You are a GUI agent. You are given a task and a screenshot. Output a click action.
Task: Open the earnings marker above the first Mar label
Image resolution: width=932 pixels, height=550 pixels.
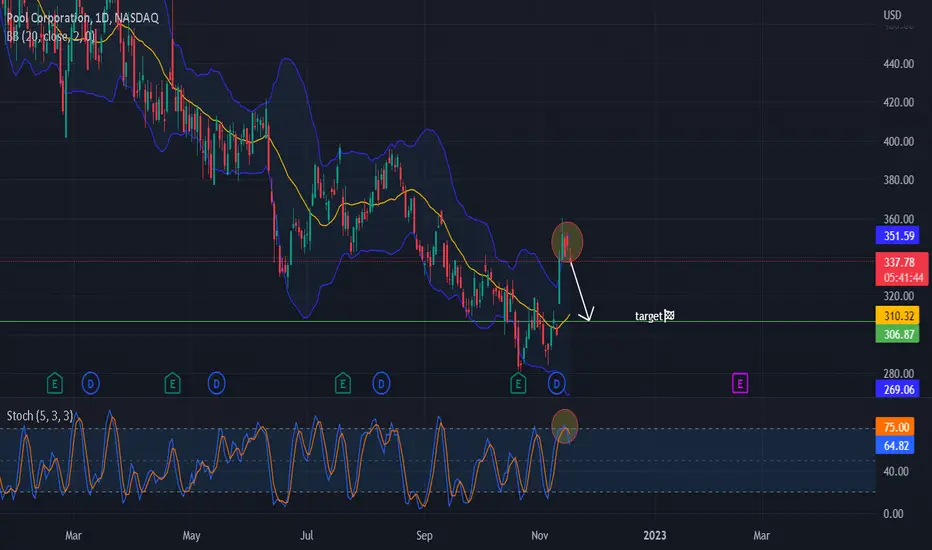(x=55, y=384)
